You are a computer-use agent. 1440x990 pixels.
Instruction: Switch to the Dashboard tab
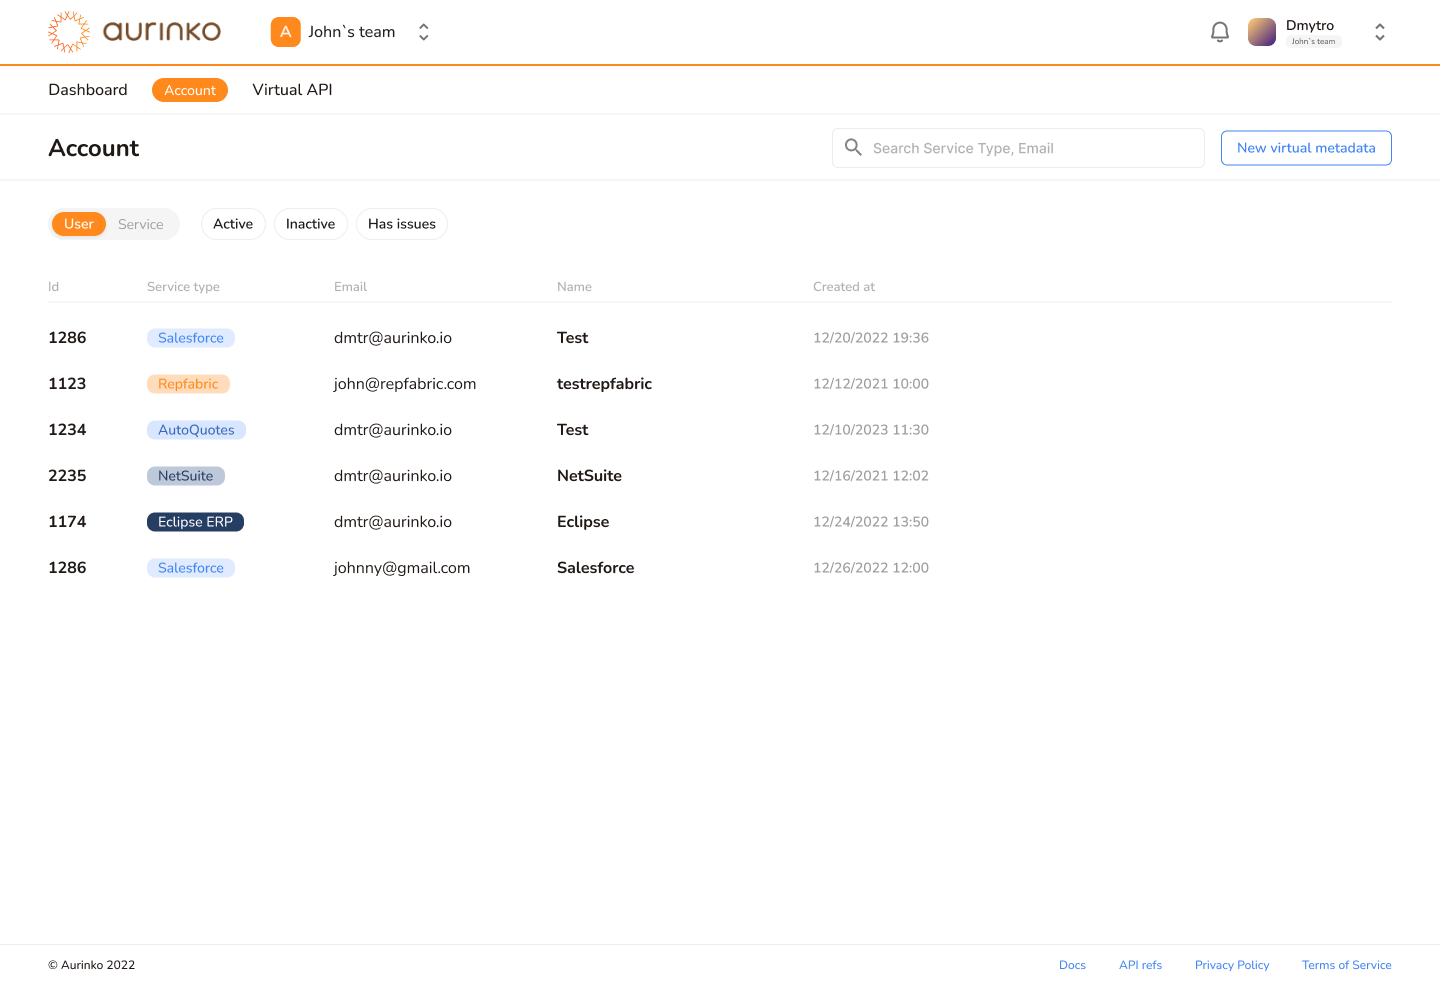click(87, 89)
